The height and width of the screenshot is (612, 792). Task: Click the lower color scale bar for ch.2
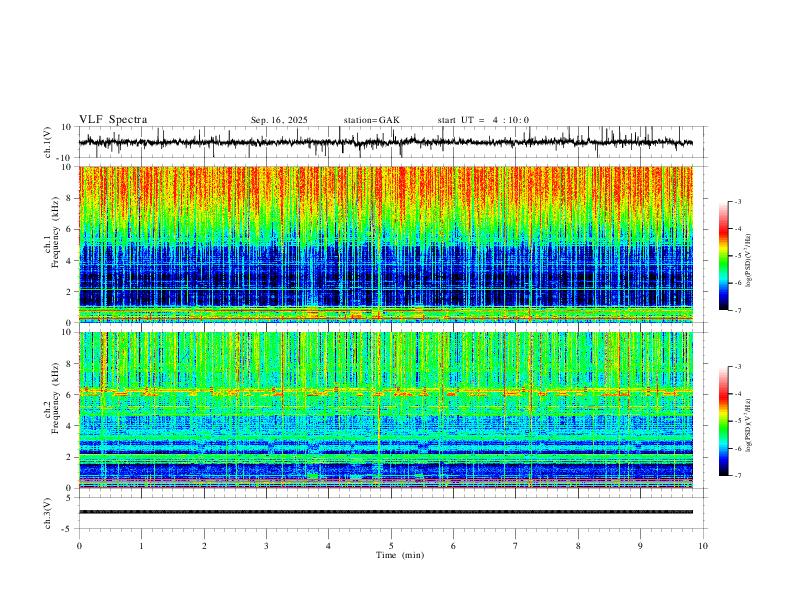(723, 421)
